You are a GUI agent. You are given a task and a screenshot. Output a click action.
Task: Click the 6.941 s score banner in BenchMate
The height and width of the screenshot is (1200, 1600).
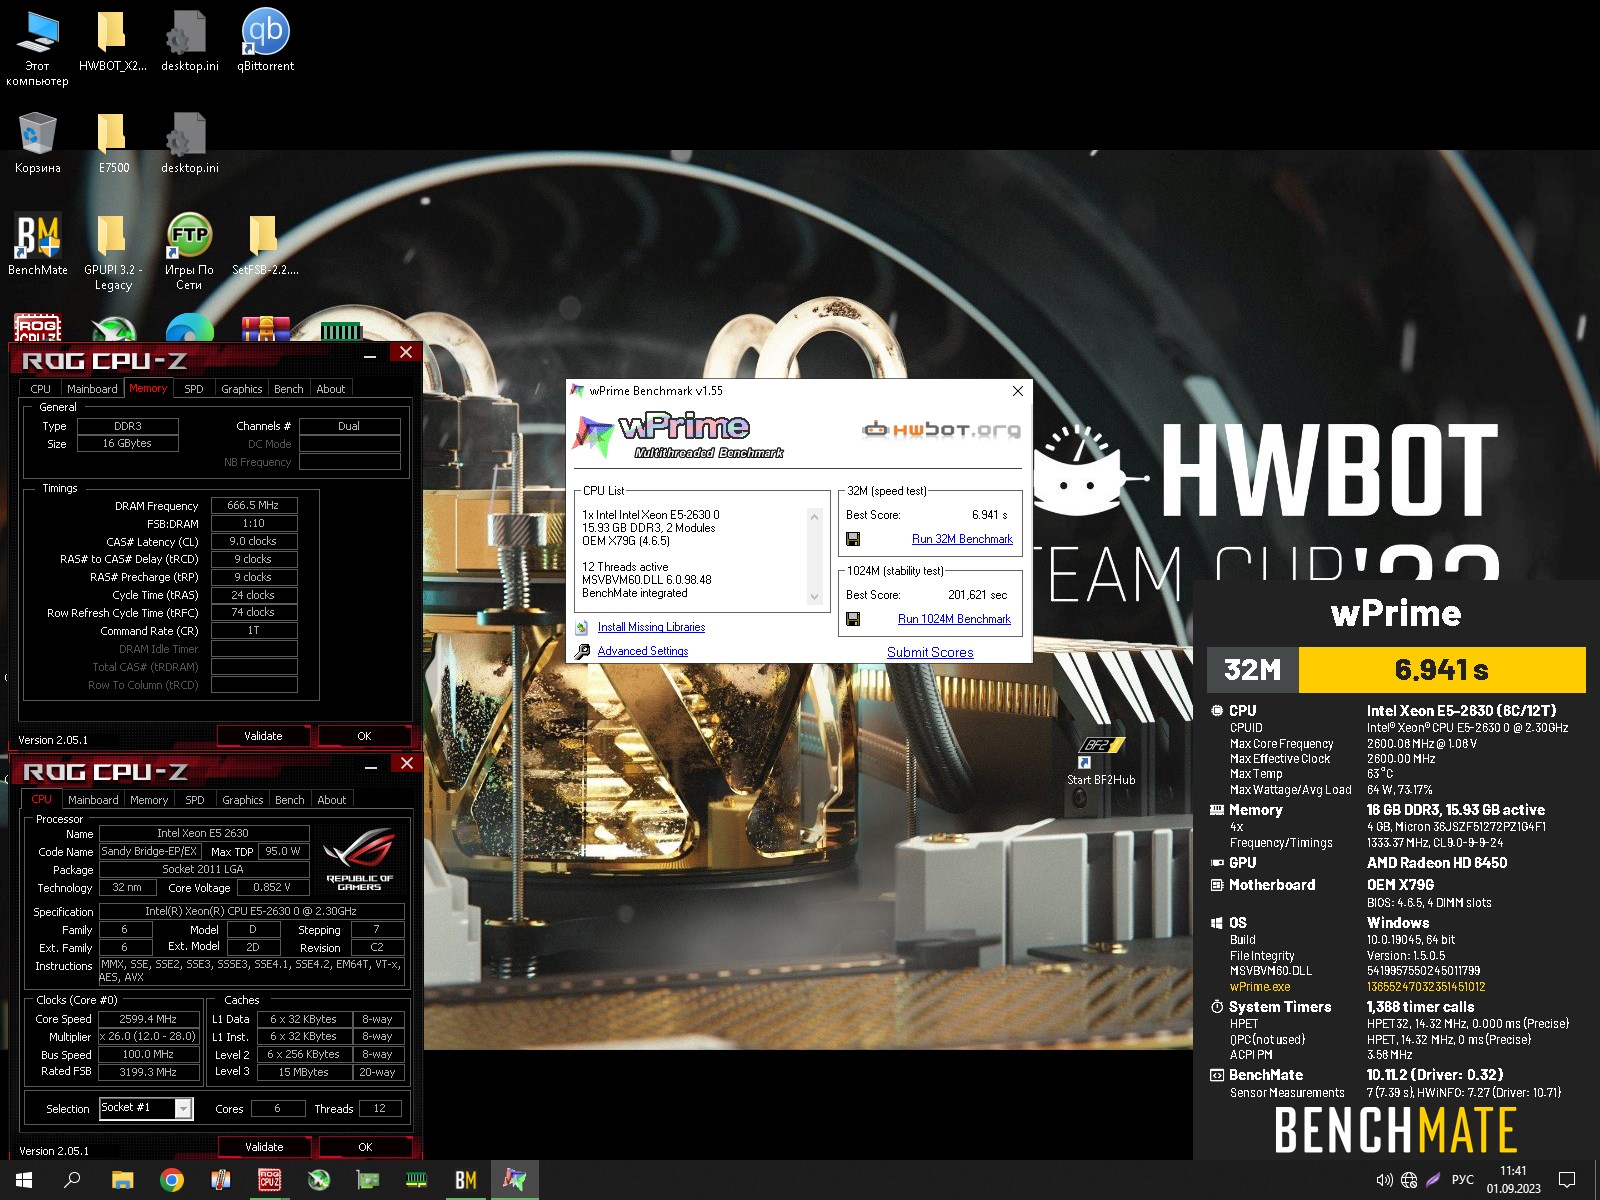click(x=1442, y=670)
